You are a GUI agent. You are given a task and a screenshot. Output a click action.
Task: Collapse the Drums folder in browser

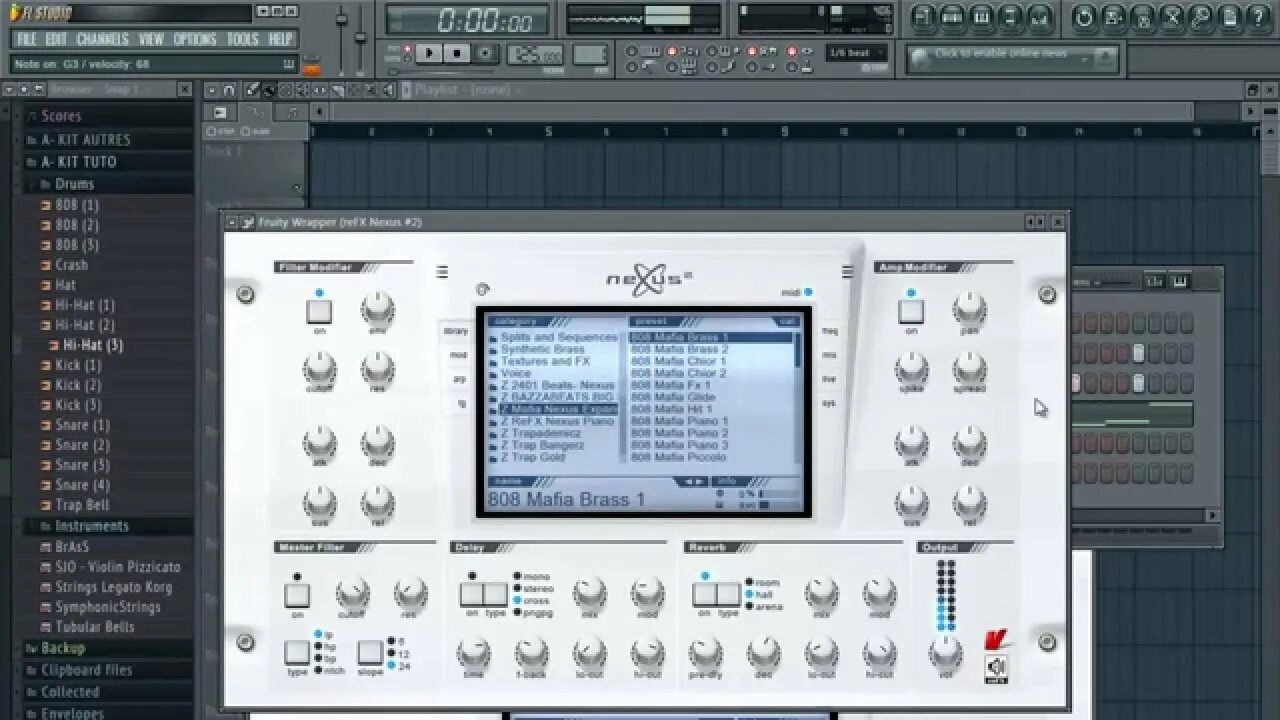click(x=74, y=184)
